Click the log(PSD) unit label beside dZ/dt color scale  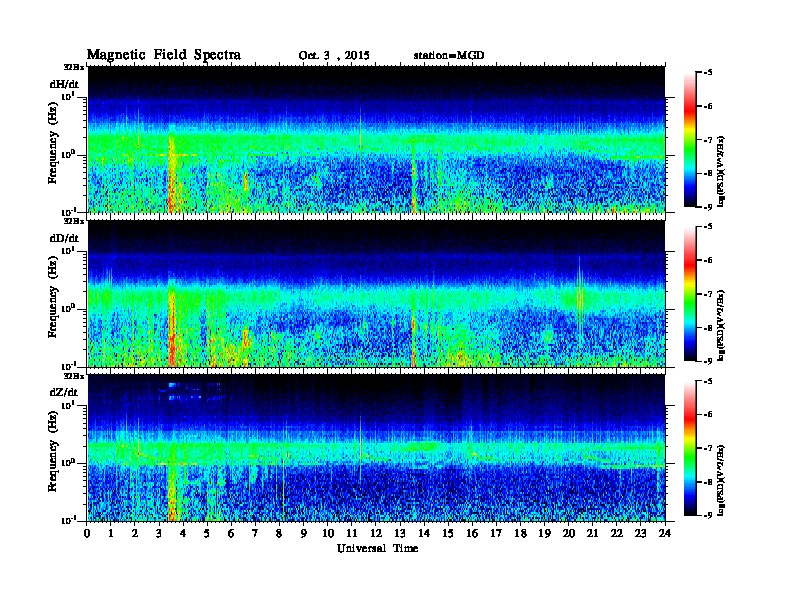[721, 480]
